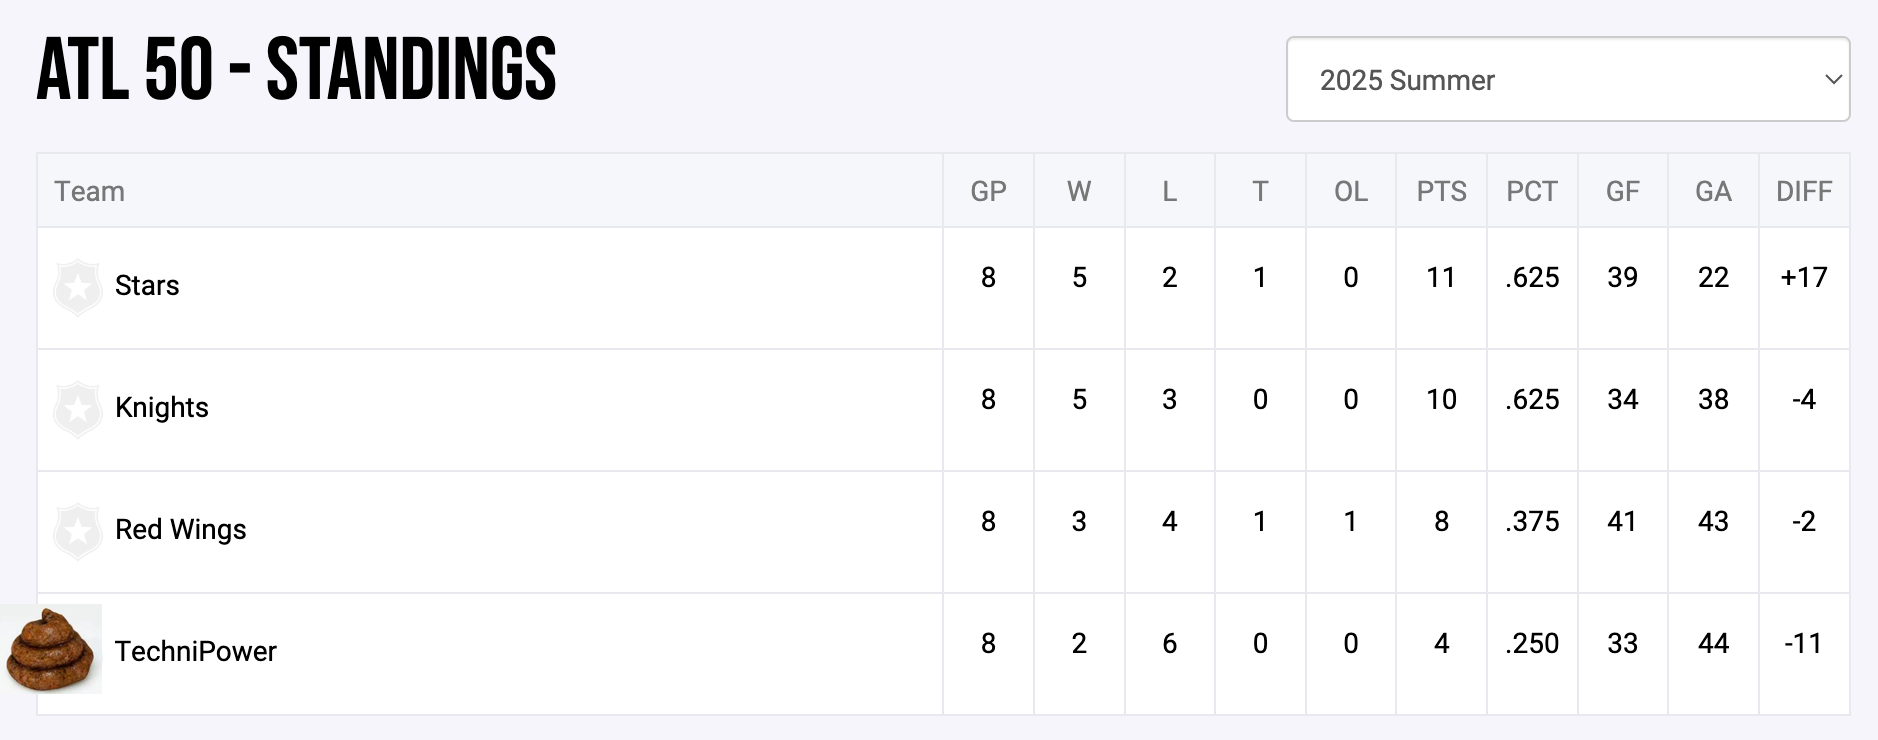Open the TechniPower team name link
1878x740 pixels.
pos(196,652)
